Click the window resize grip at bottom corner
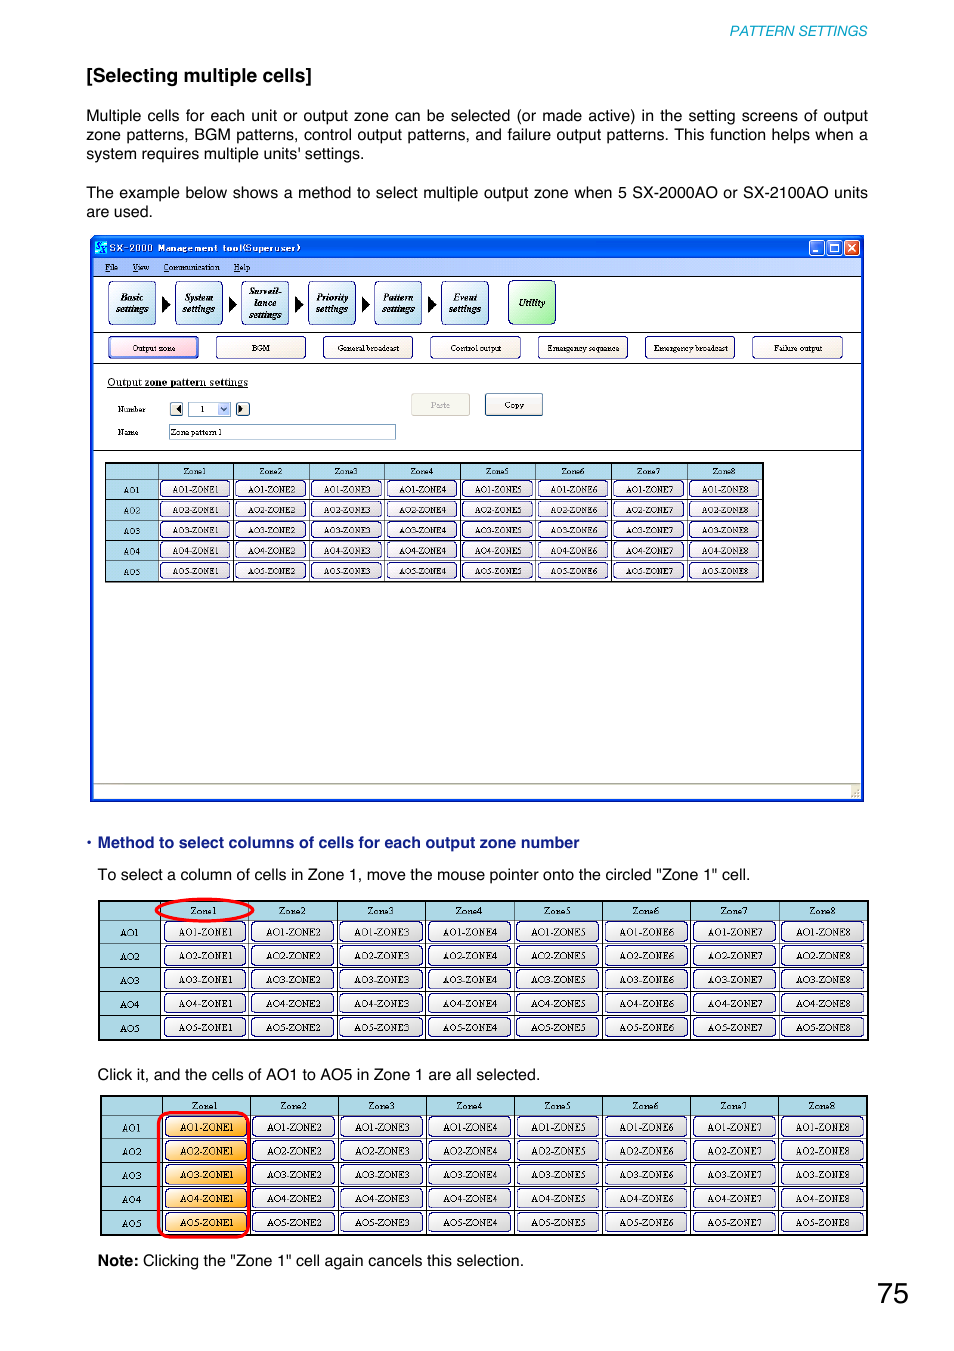Image resolution: width=954 pixels, height=1351 pixels. (856, 792)
